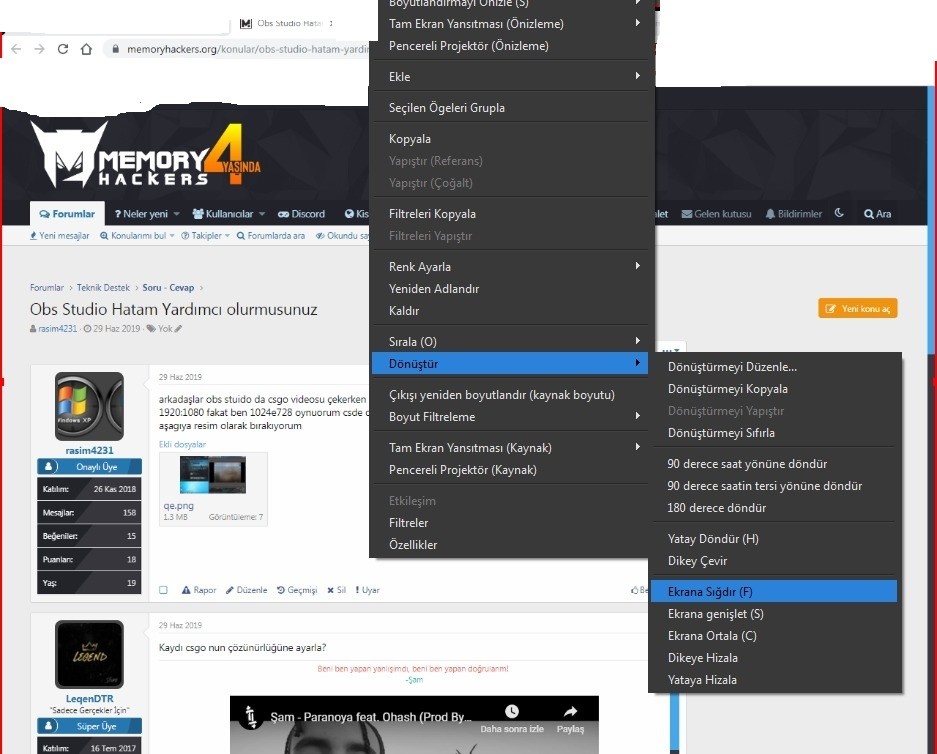Choose Ekrana Ortala (C)

click(x=774, y=636)
